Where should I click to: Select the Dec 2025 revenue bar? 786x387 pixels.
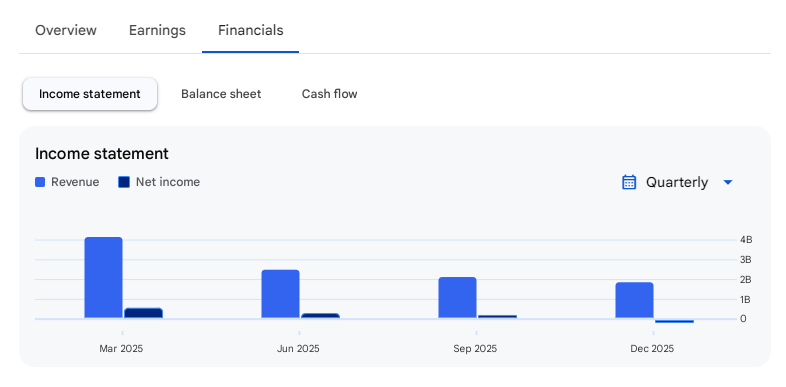click(634, 300)
